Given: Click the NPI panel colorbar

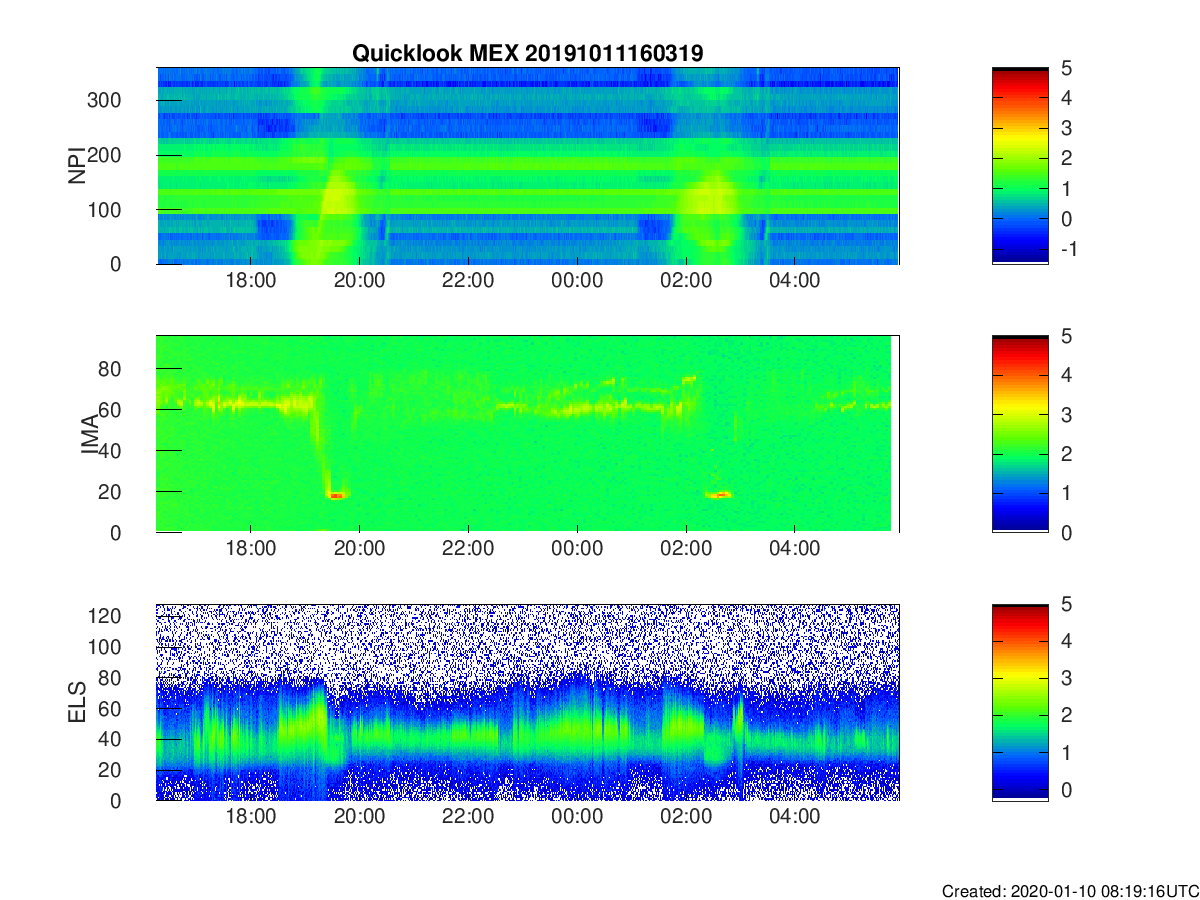Looking at the screenshot, I should point(1020,166).
